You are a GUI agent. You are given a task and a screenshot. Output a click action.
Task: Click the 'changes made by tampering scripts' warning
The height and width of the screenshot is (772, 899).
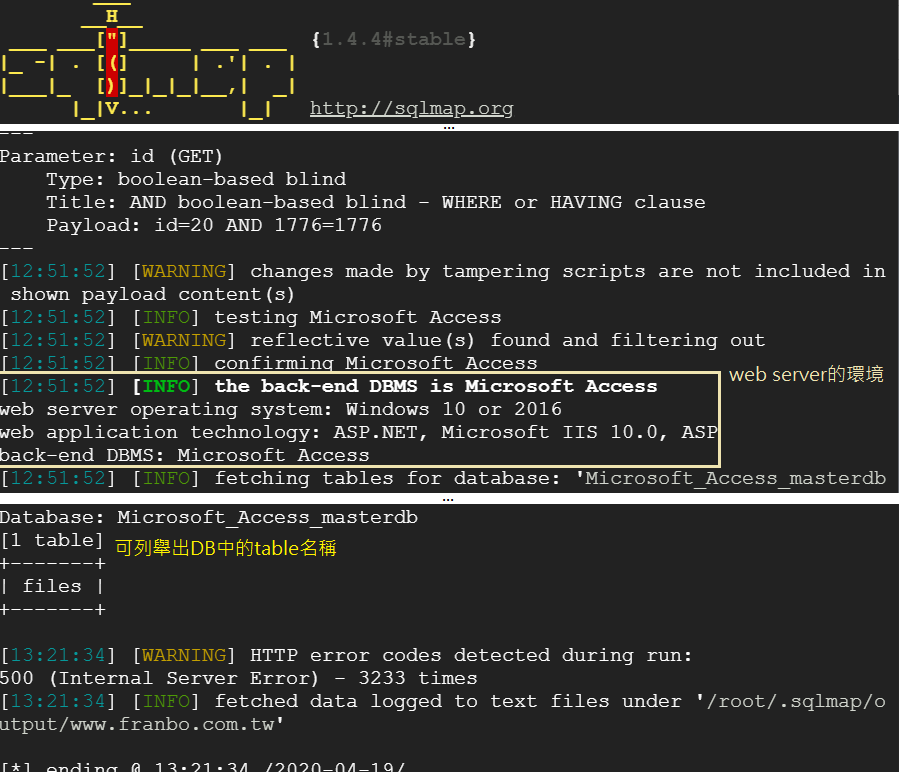[x=443, y=271]
